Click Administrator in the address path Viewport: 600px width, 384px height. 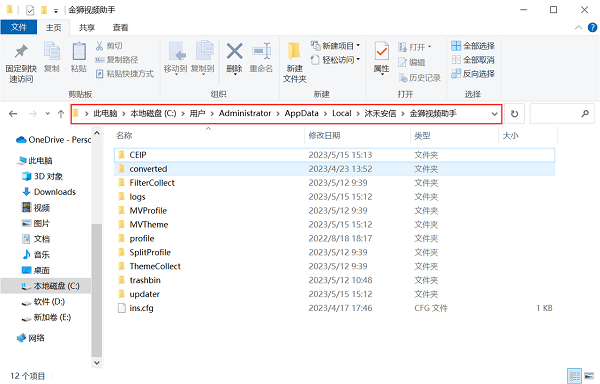[x=245, y=114]
